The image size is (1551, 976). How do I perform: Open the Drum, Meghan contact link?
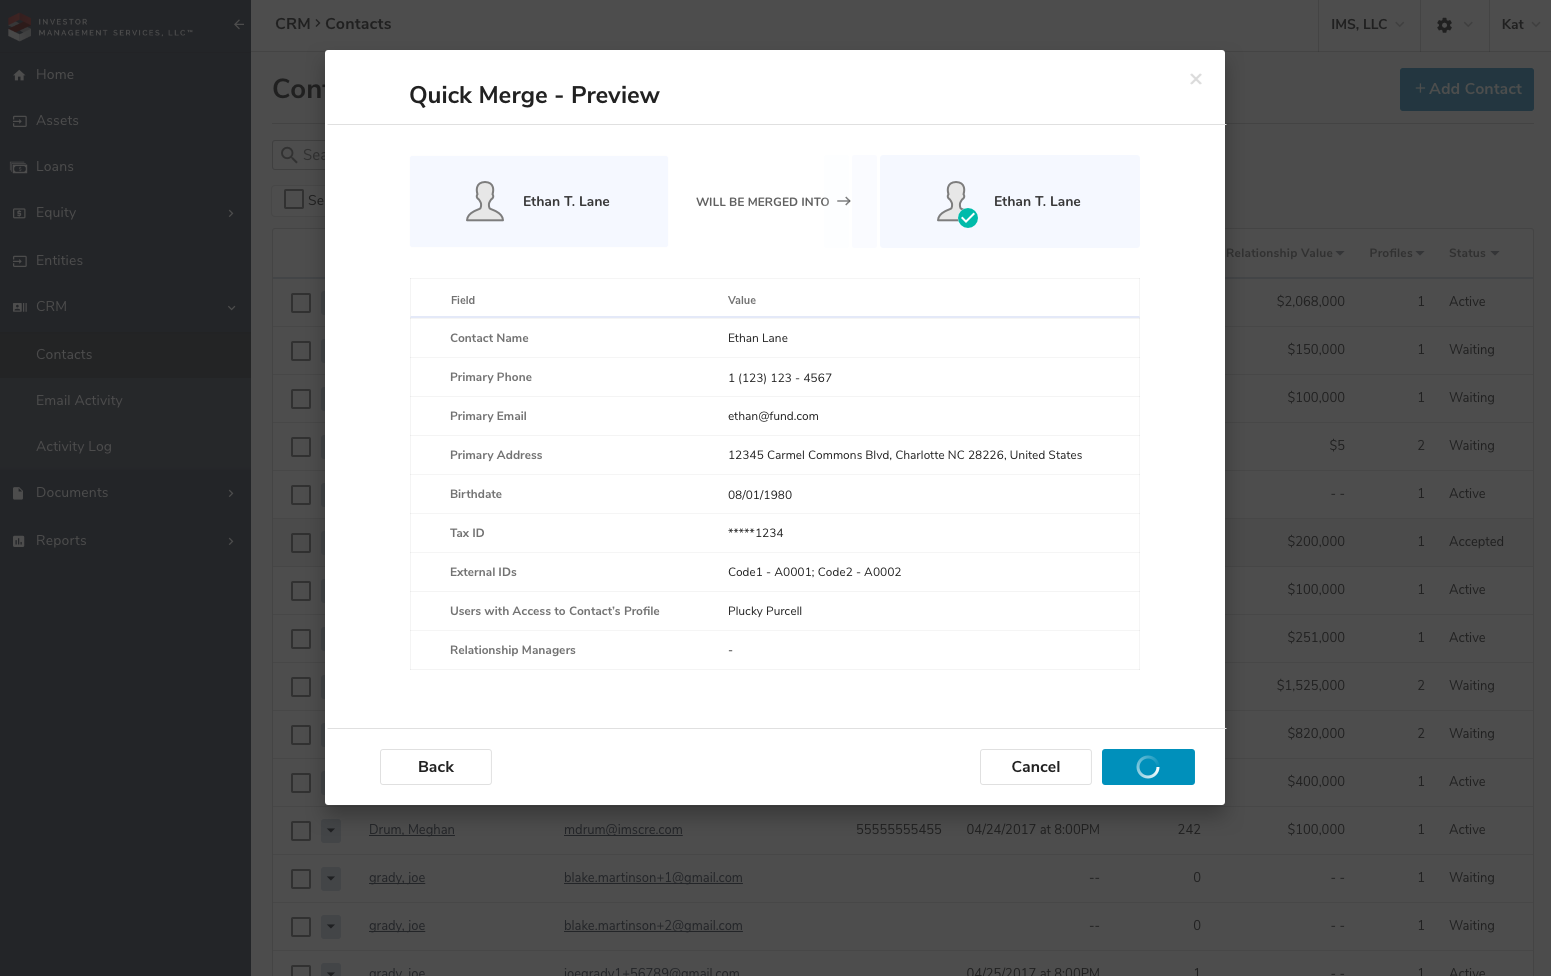412,830
